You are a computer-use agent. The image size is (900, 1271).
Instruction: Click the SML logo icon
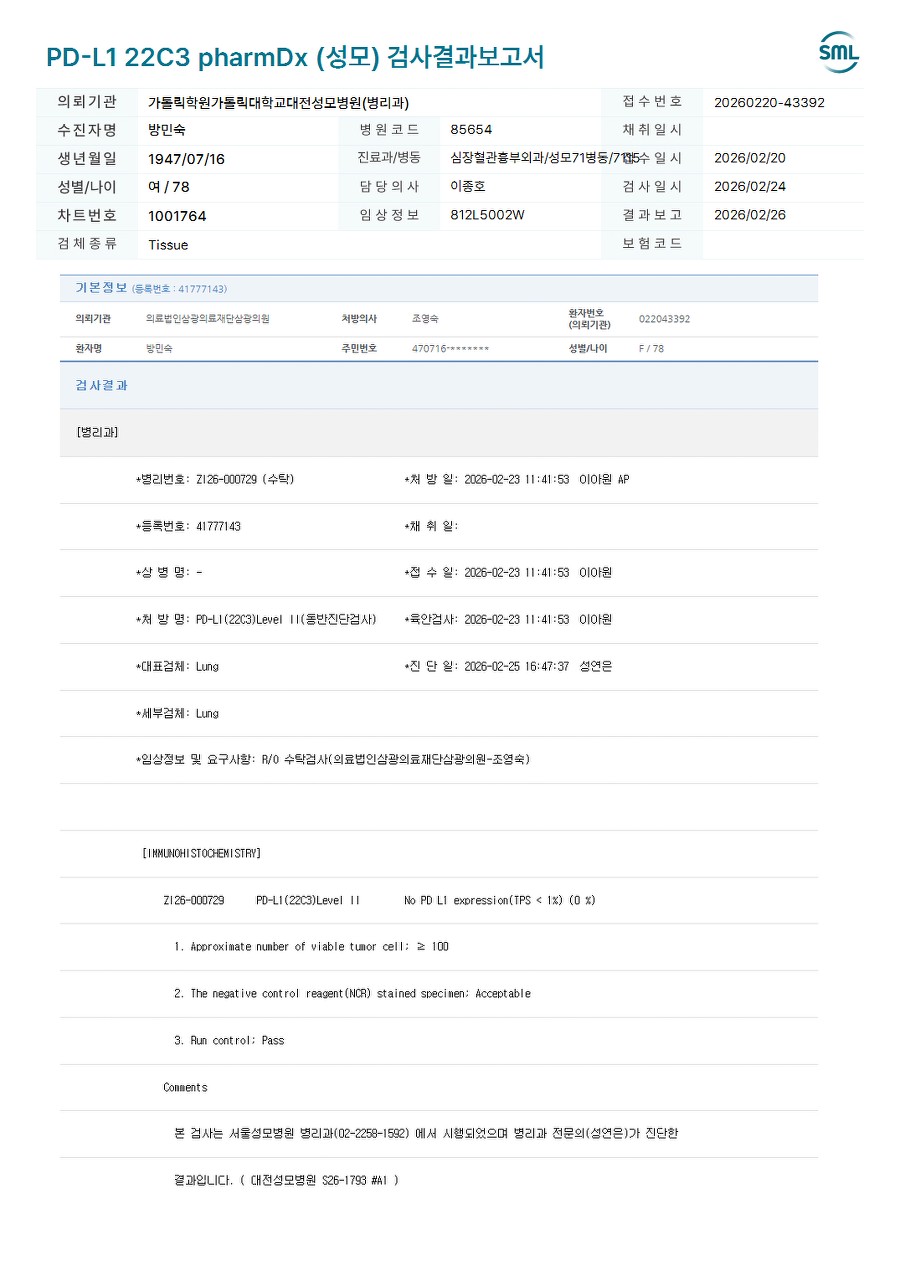[838, 53]
